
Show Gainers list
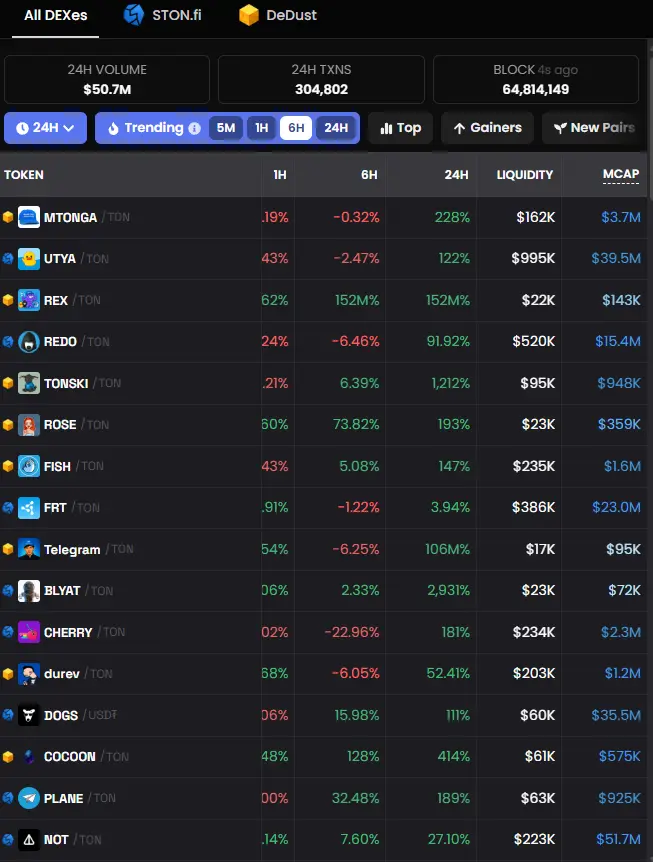point(488,128)
